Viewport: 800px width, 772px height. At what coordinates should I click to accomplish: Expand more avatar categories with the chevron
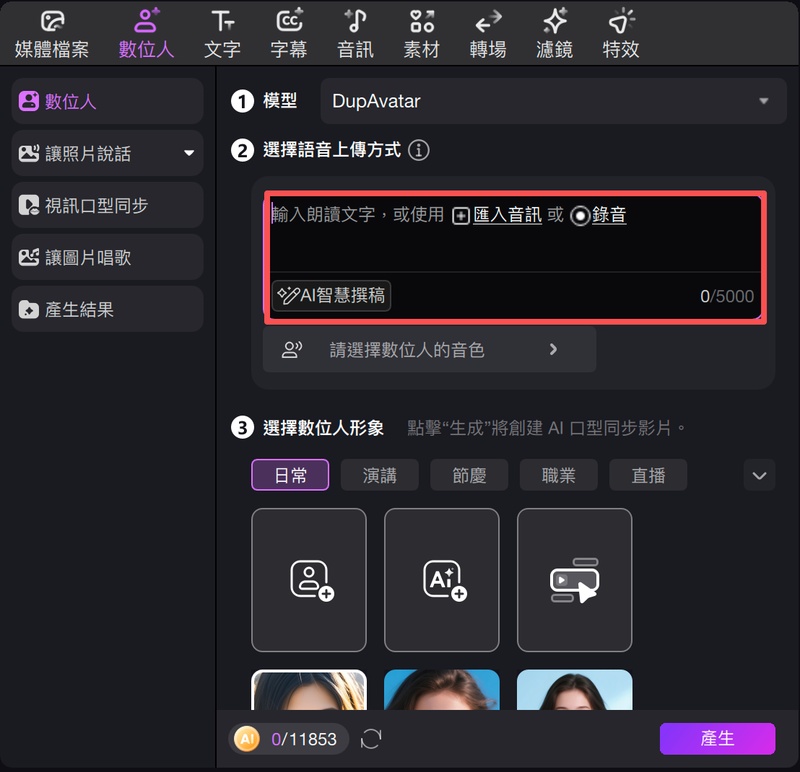(x=759, y=476)
